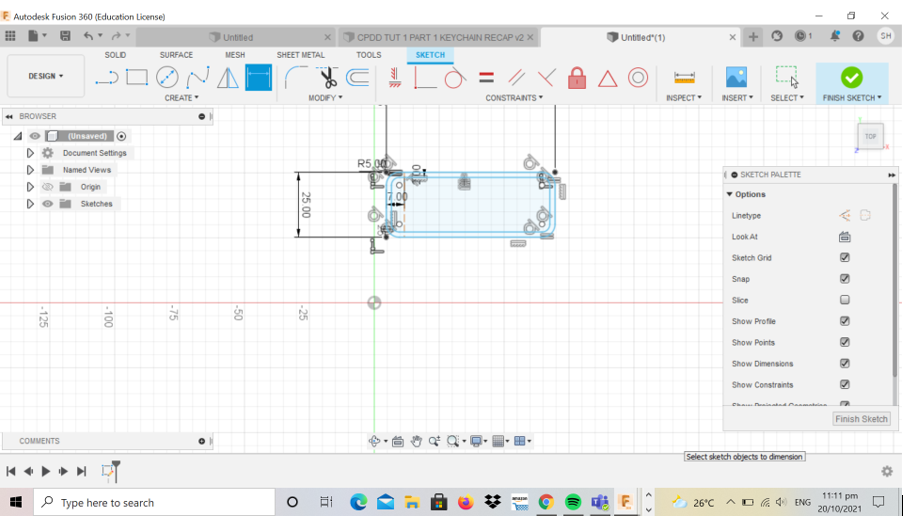Screen dimensions: 913x517
Task: Toggle the Sketch Grid checkbox
Action: tap(845, 257)
